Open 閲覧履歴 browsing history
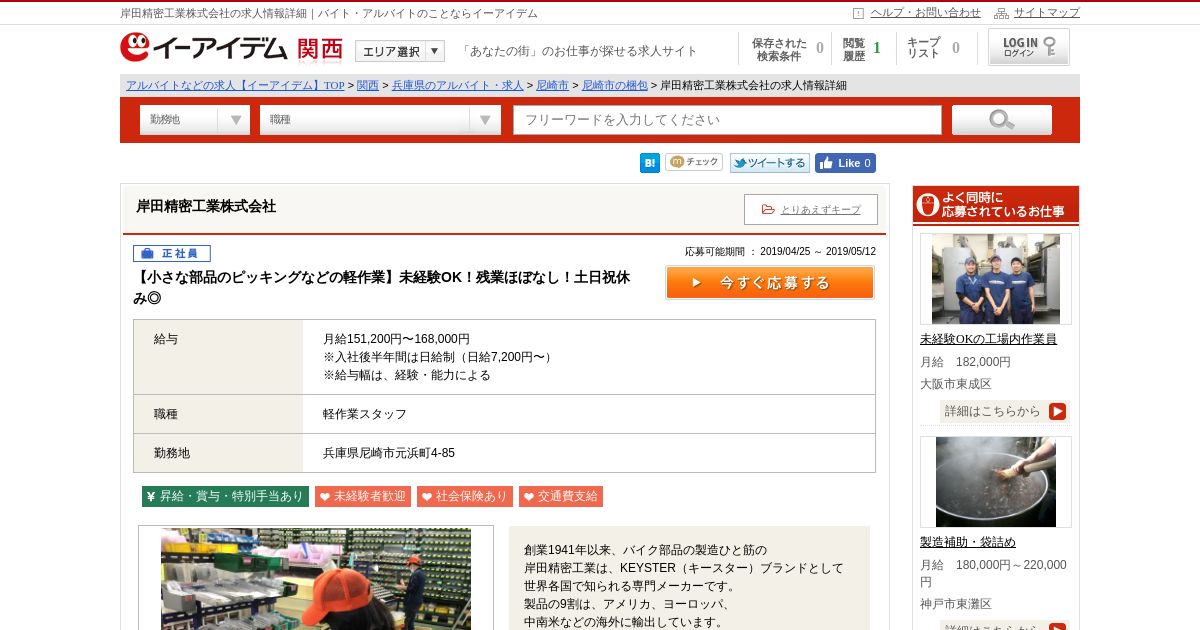This screenshot has height=630, width=1200. point(862,49)
